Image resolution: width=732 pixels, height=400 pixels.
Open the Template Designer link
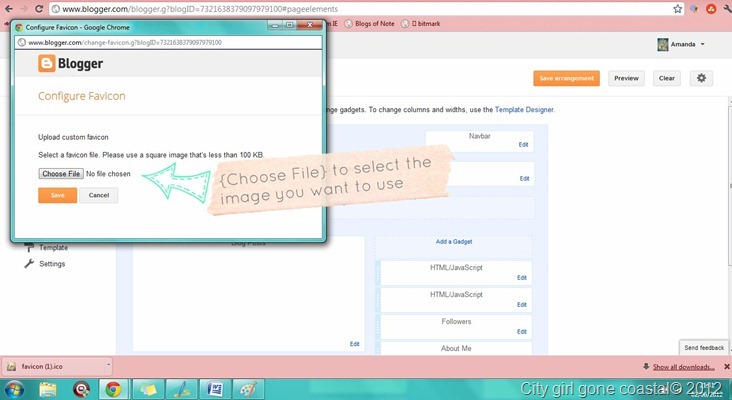[524, 110]
